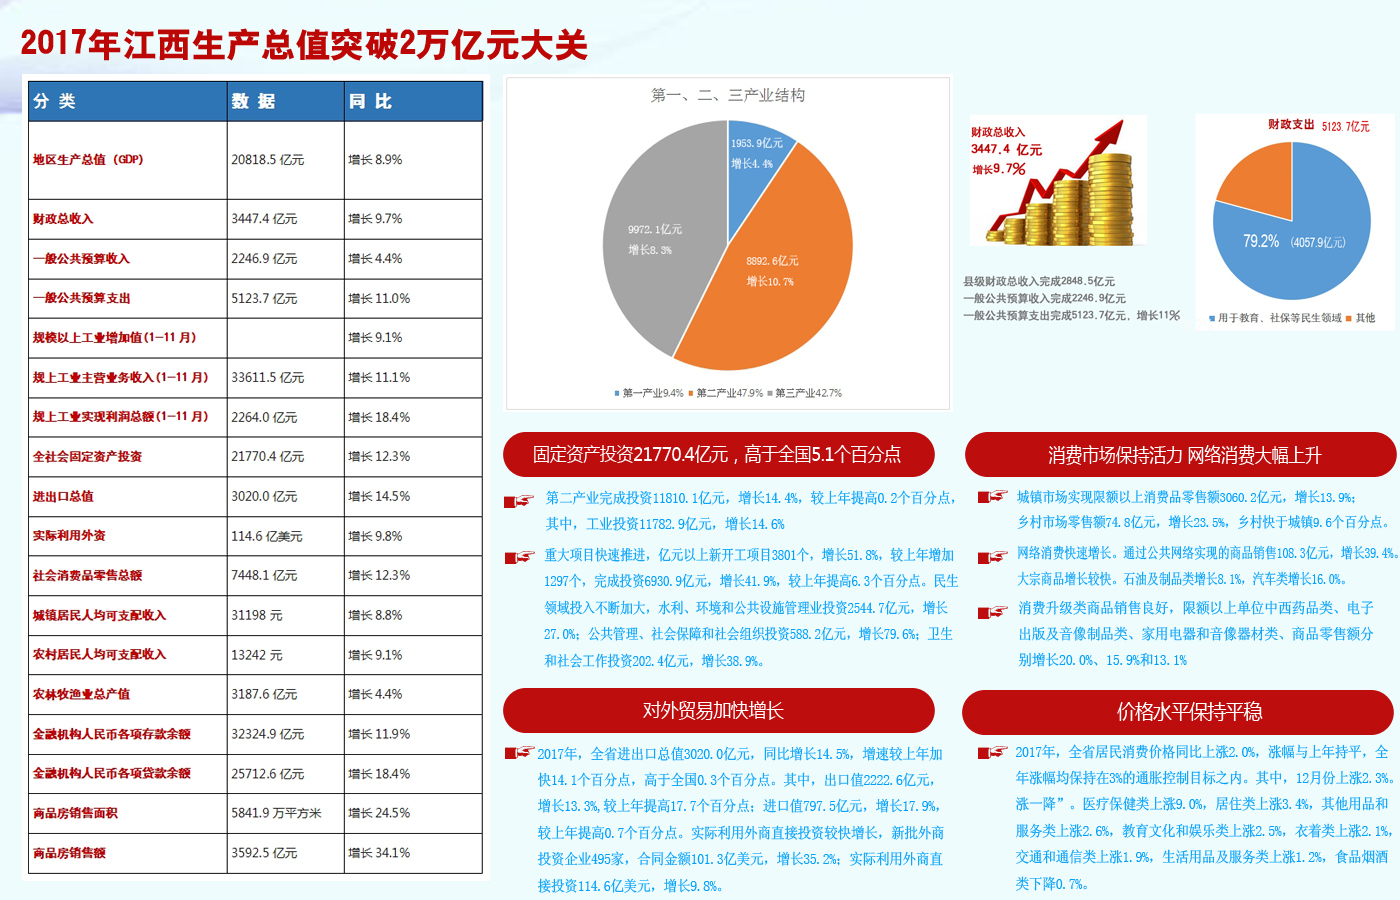Image resolution: width=1400 pixels, height=900 pixels.
Task: Click the red 固定资产投资21770.4亿元 banner
Action: coord(718,455)
